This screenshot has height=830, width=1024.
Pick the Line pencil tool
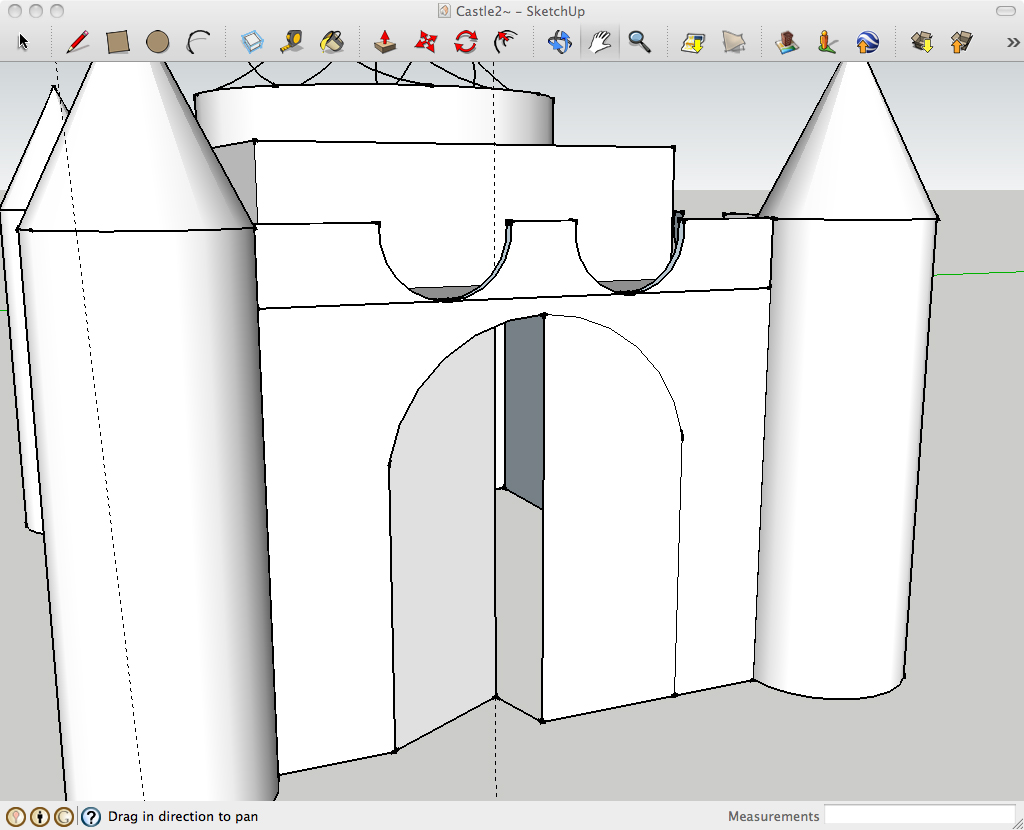[77, 42]
